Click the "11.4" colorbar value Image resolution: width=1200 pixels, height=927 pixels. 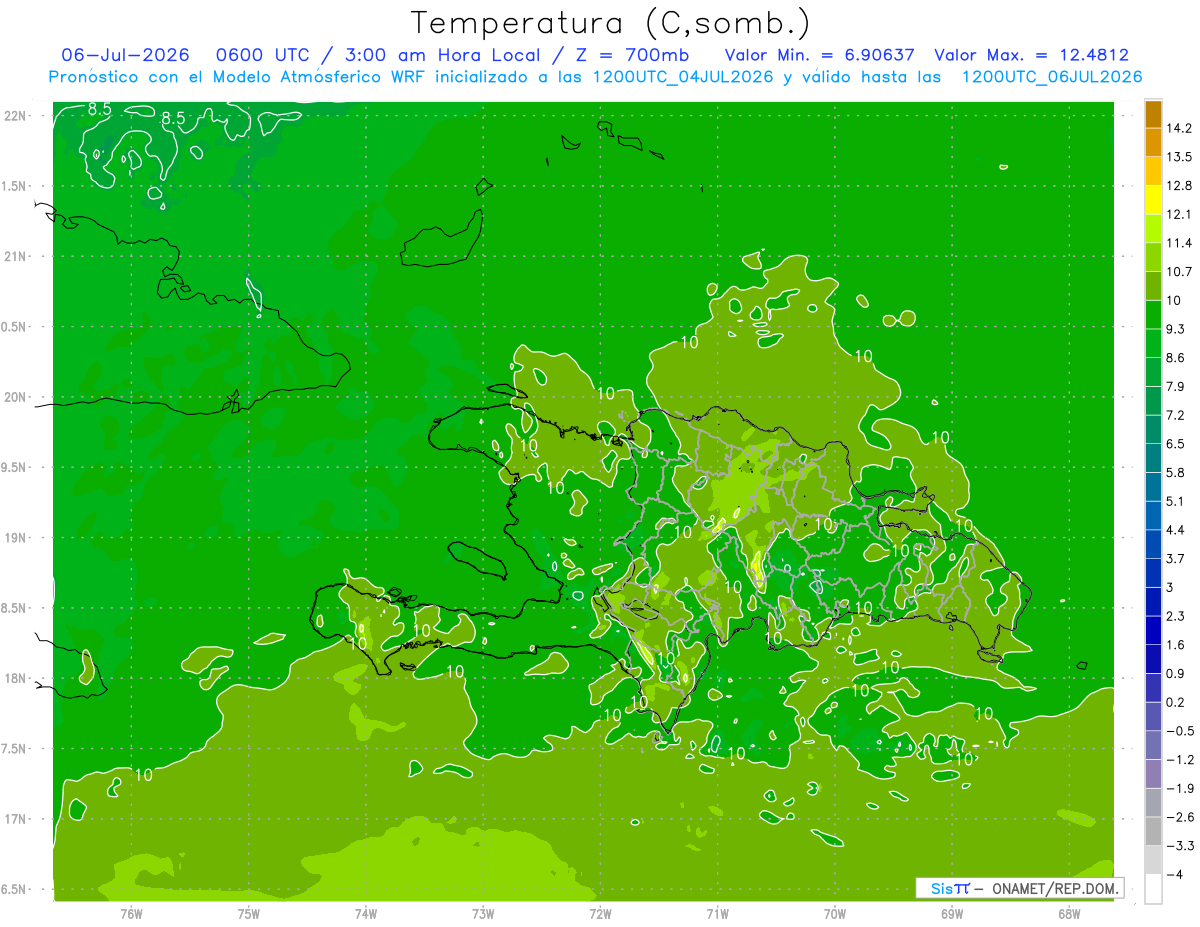1179,243
